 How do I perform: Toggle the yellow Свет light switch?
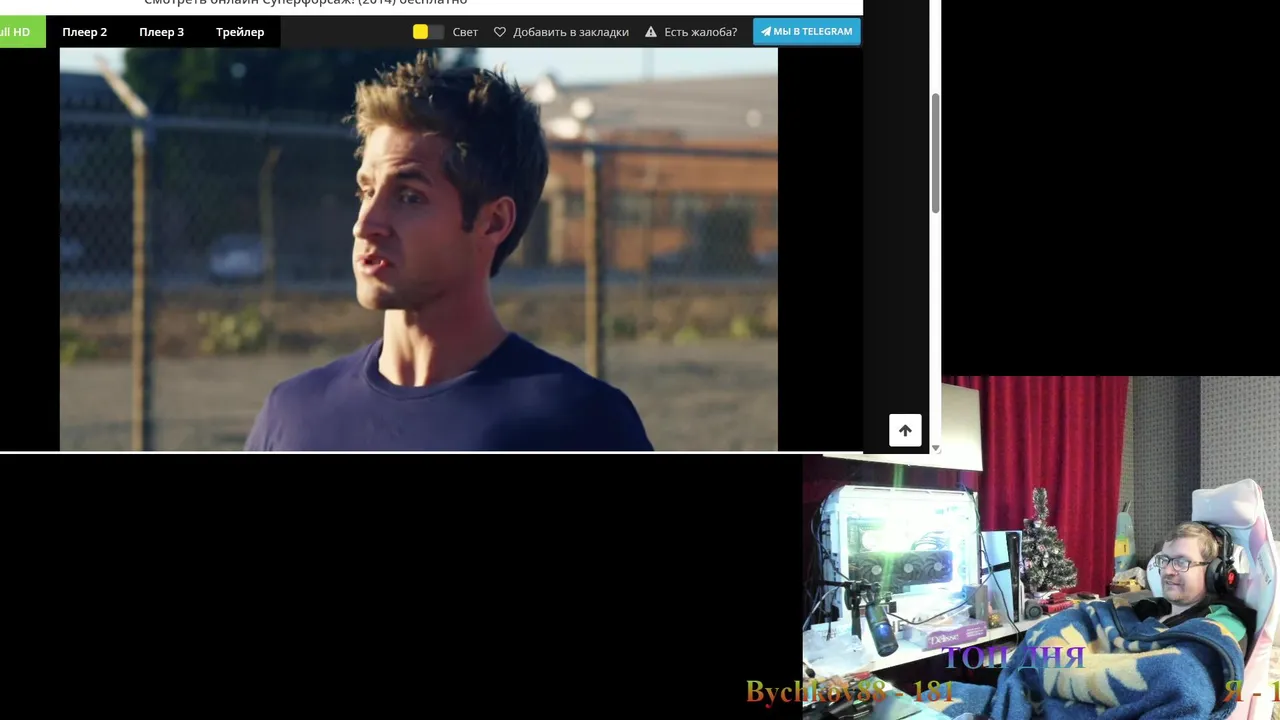(x=428, y=32)
